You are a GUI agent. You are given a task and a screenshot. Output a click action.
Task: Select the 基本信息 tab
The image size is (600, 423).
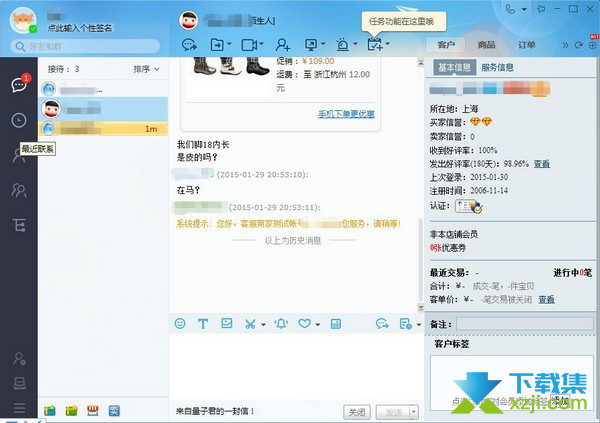tap(454, 67)
